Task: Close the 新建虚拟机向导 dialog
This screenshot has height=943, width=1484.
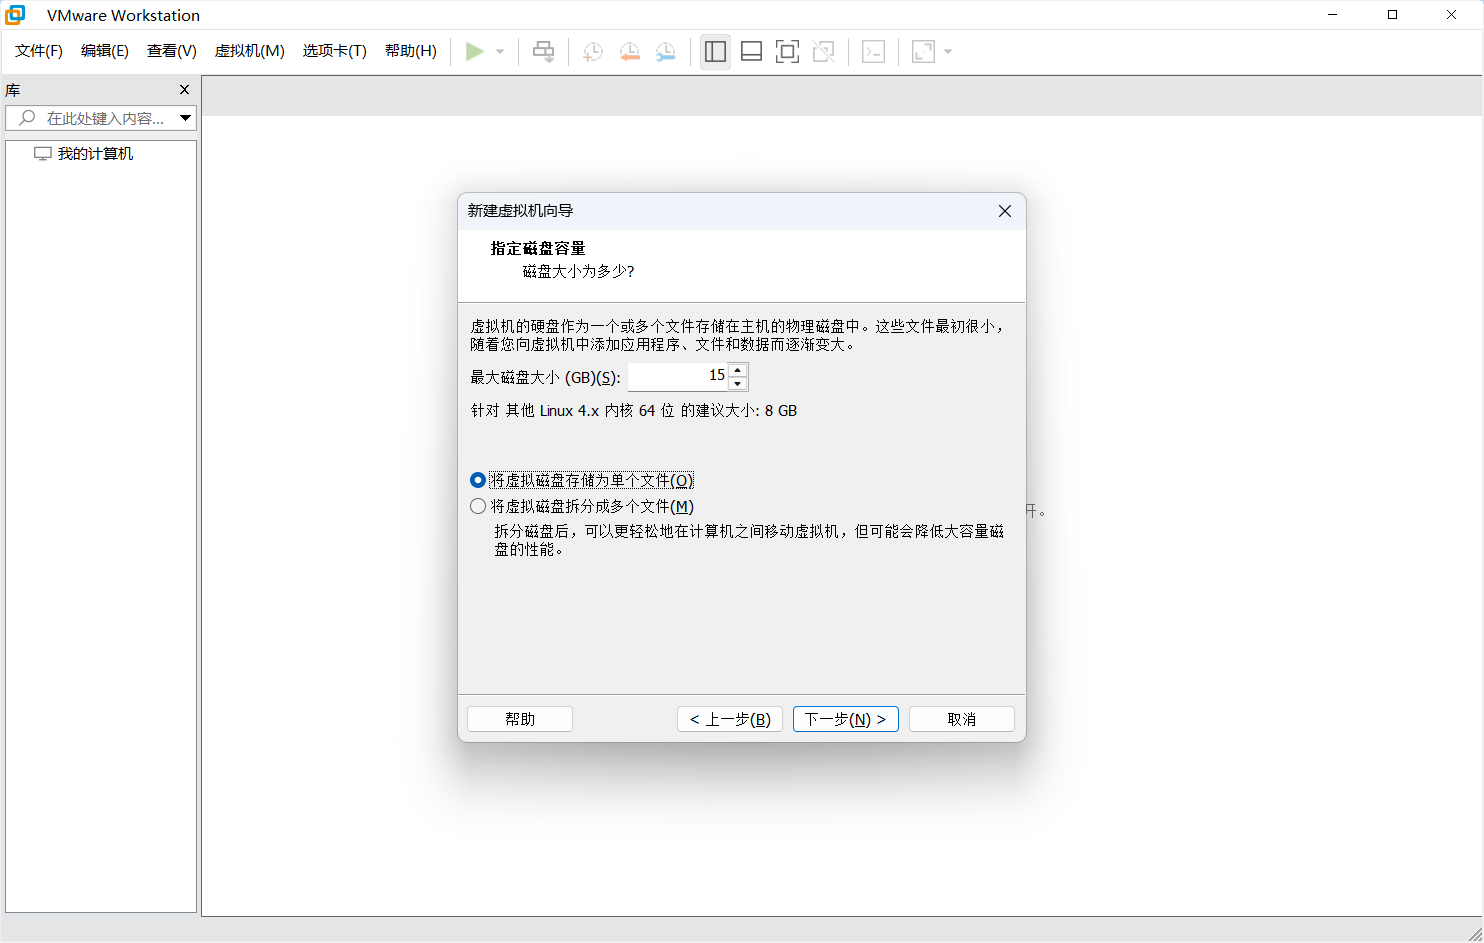Action: [1005, 211]
